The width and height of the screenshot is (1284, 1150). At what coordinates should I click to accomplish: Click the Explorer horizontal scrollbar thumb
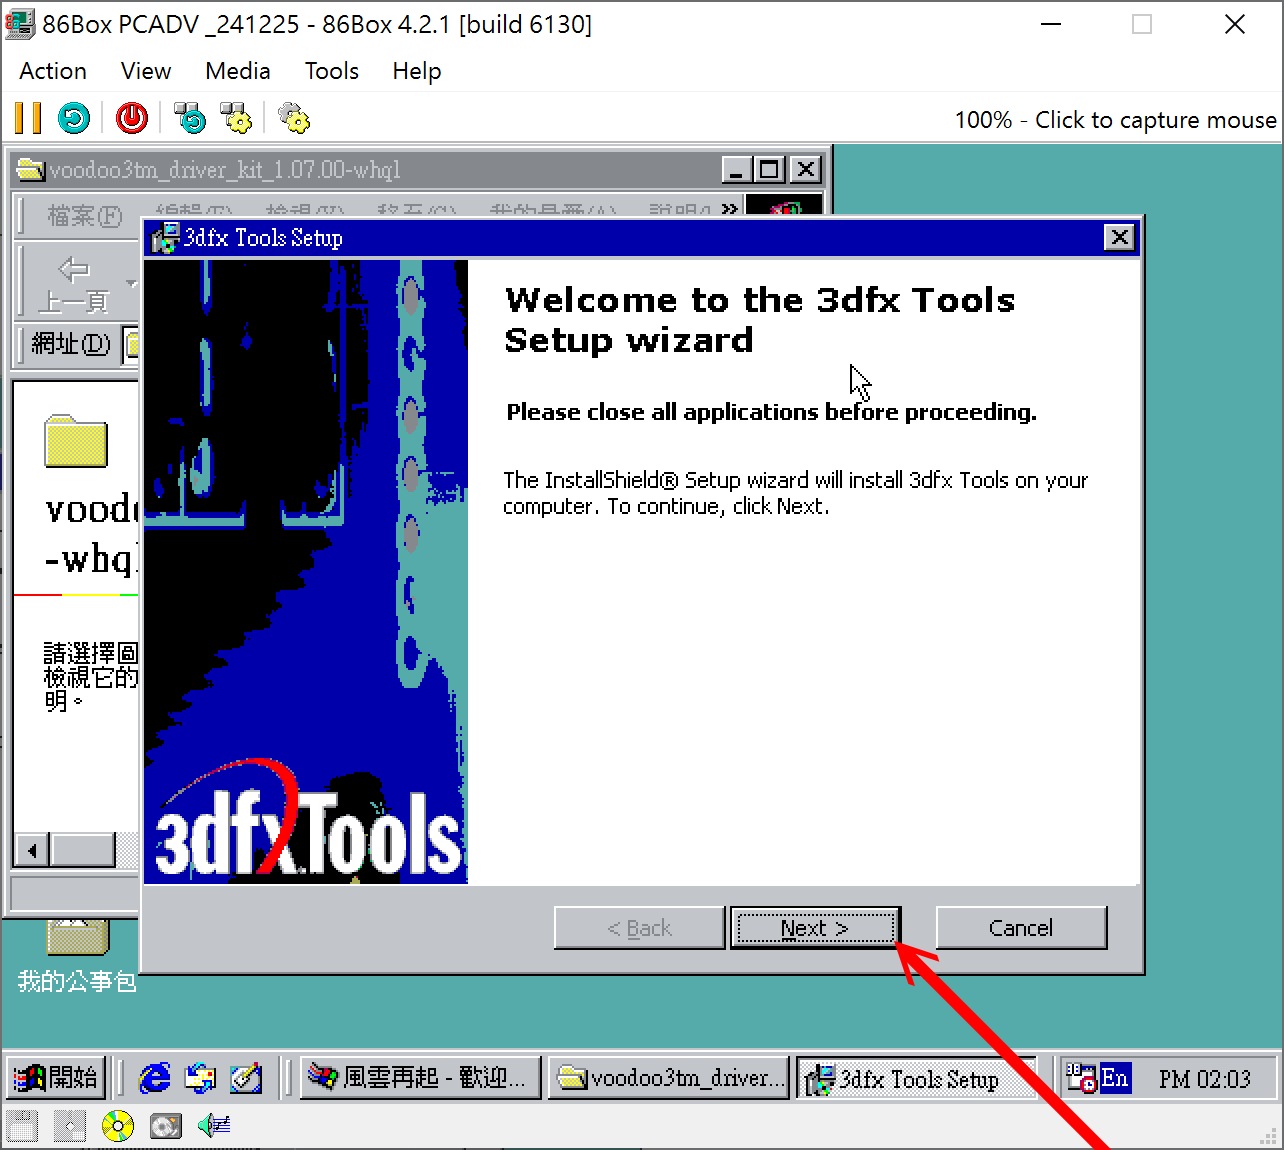pyautogui.click(x=83, y=850)
